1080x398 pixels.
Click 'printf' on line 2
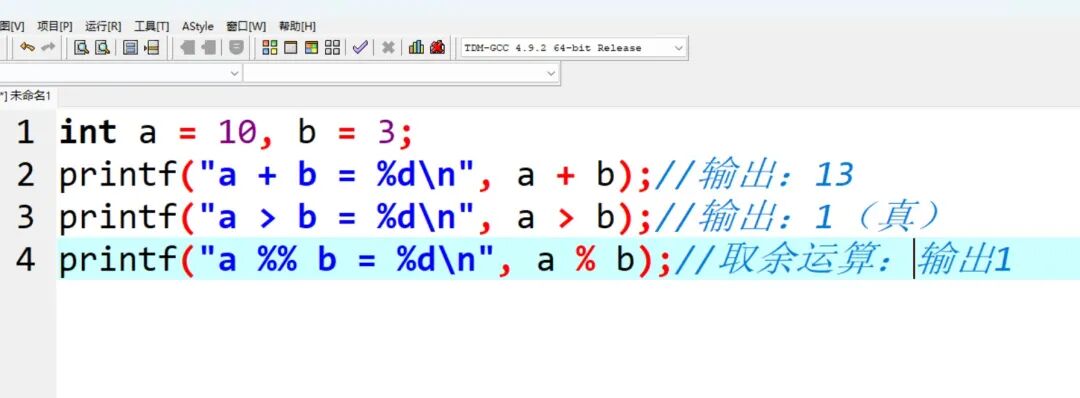pyautogui.click(x=118, y=175)
